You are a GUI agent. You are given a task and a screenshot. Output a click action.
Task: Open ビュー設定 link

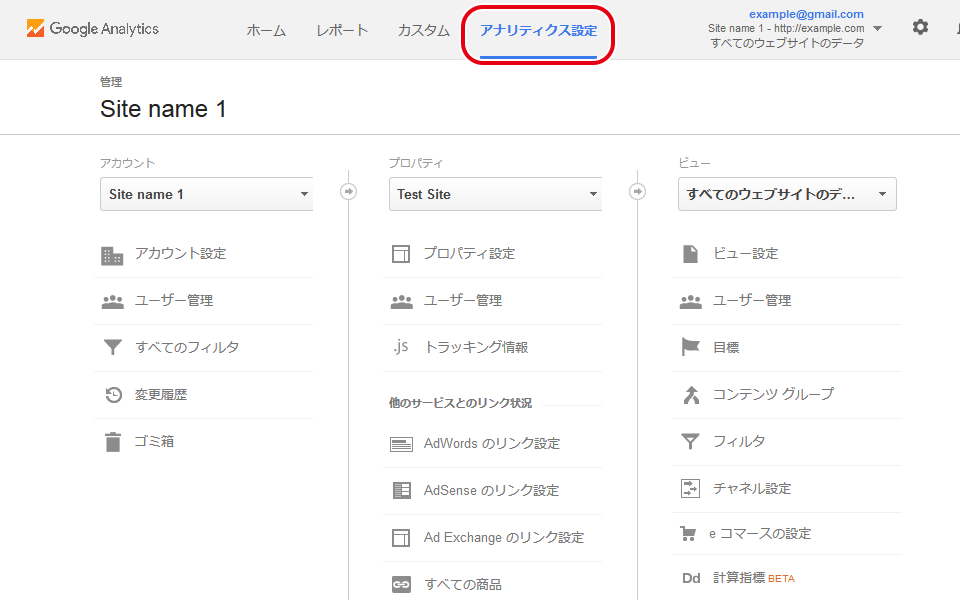click(746, 253)
